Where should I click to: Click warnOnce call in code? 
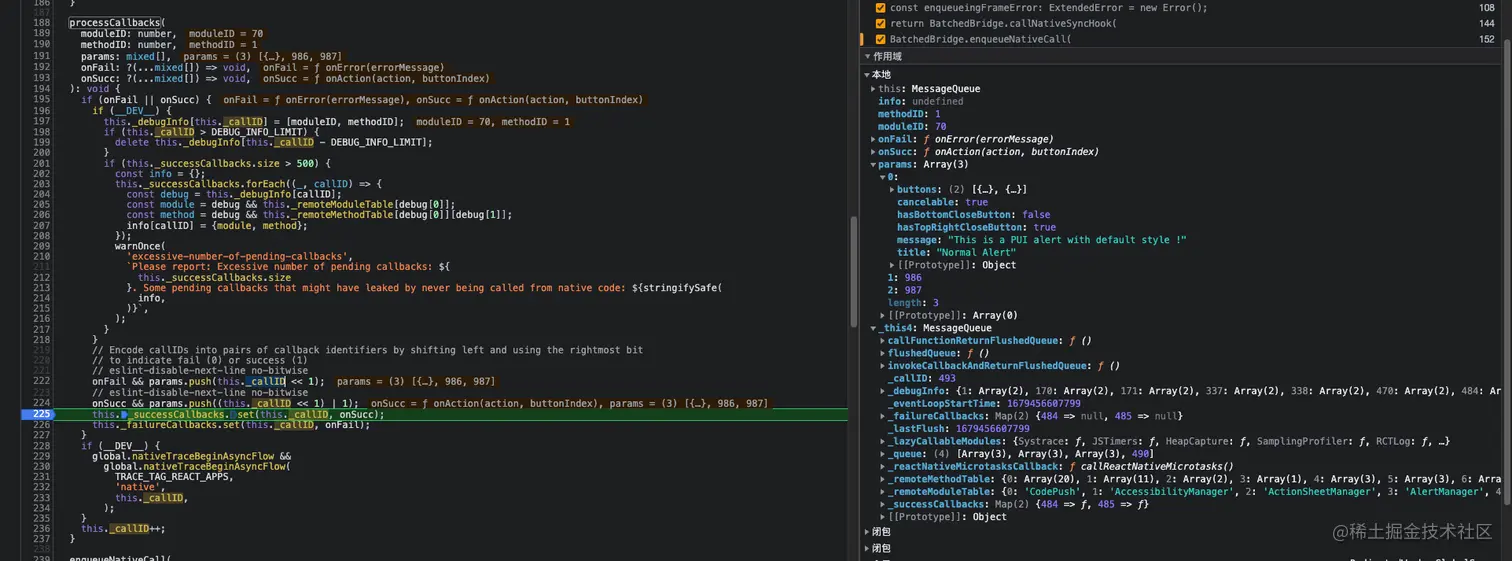139,245
